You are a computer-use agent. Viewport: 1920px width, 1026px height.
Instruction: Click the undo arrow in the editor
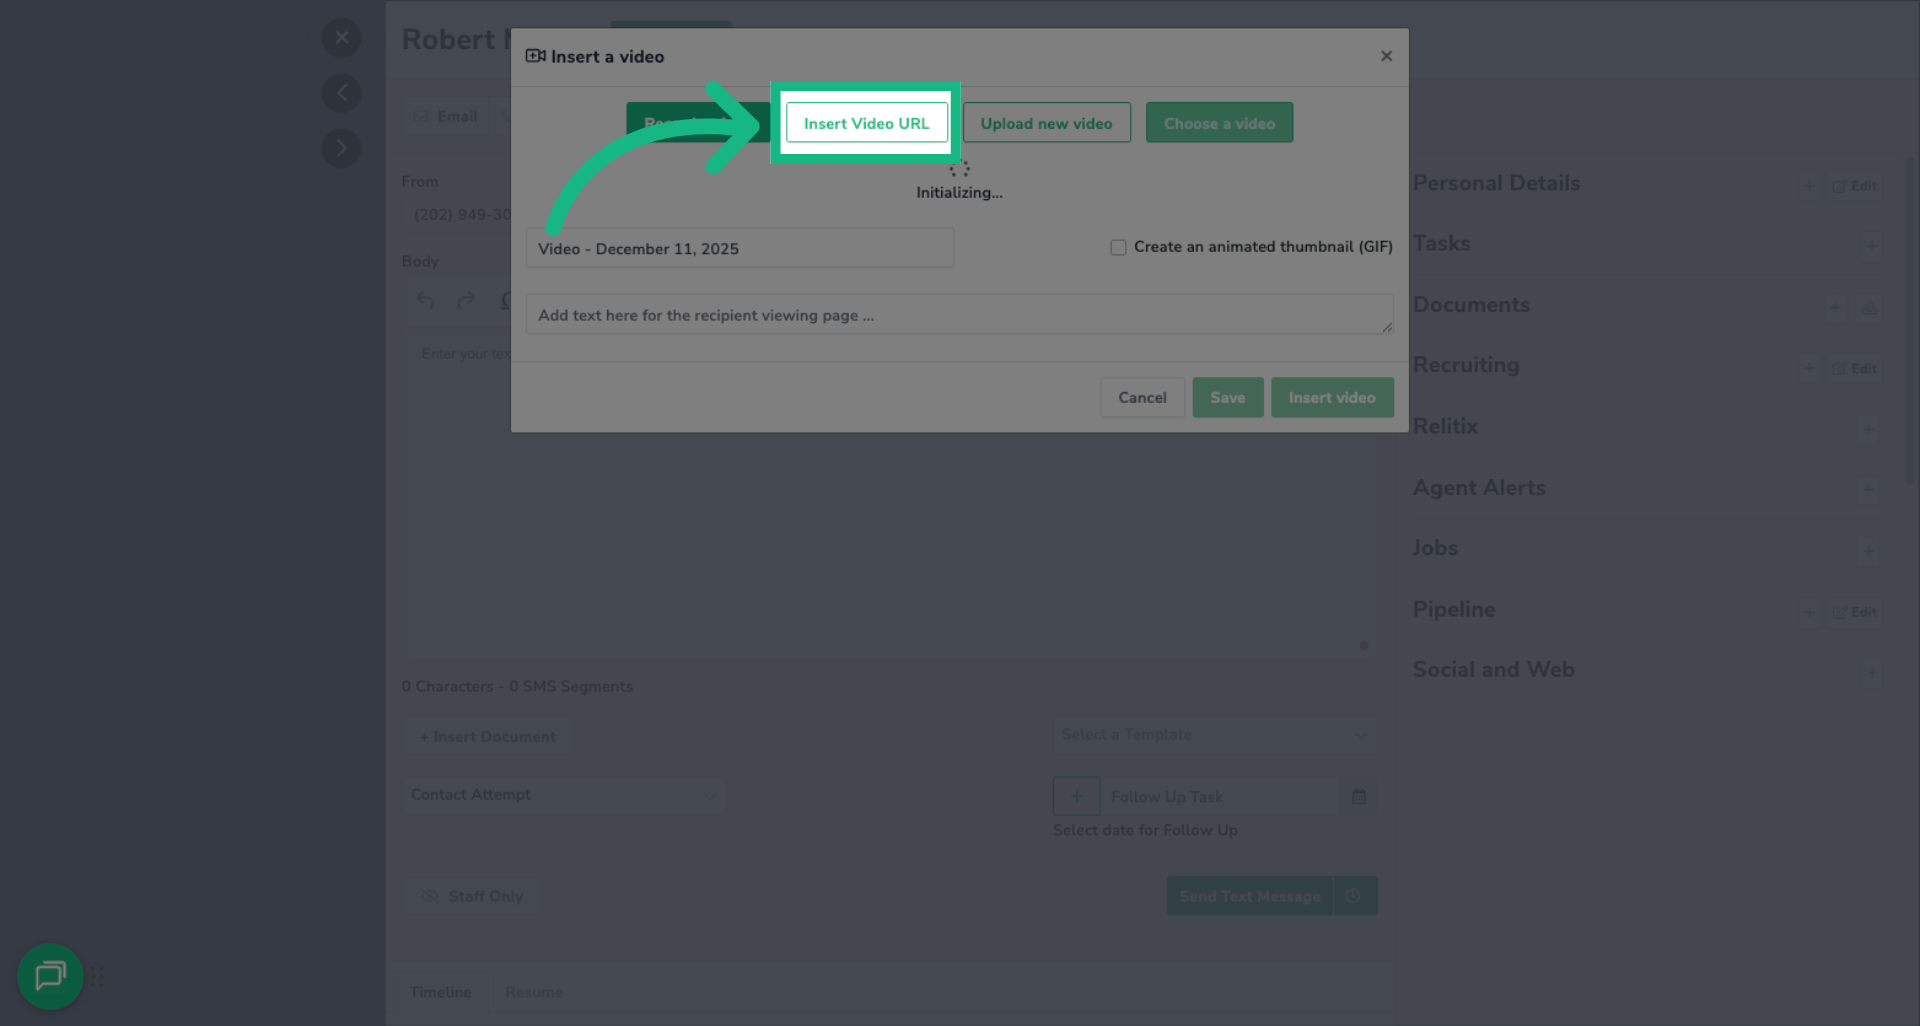(425, 300)
